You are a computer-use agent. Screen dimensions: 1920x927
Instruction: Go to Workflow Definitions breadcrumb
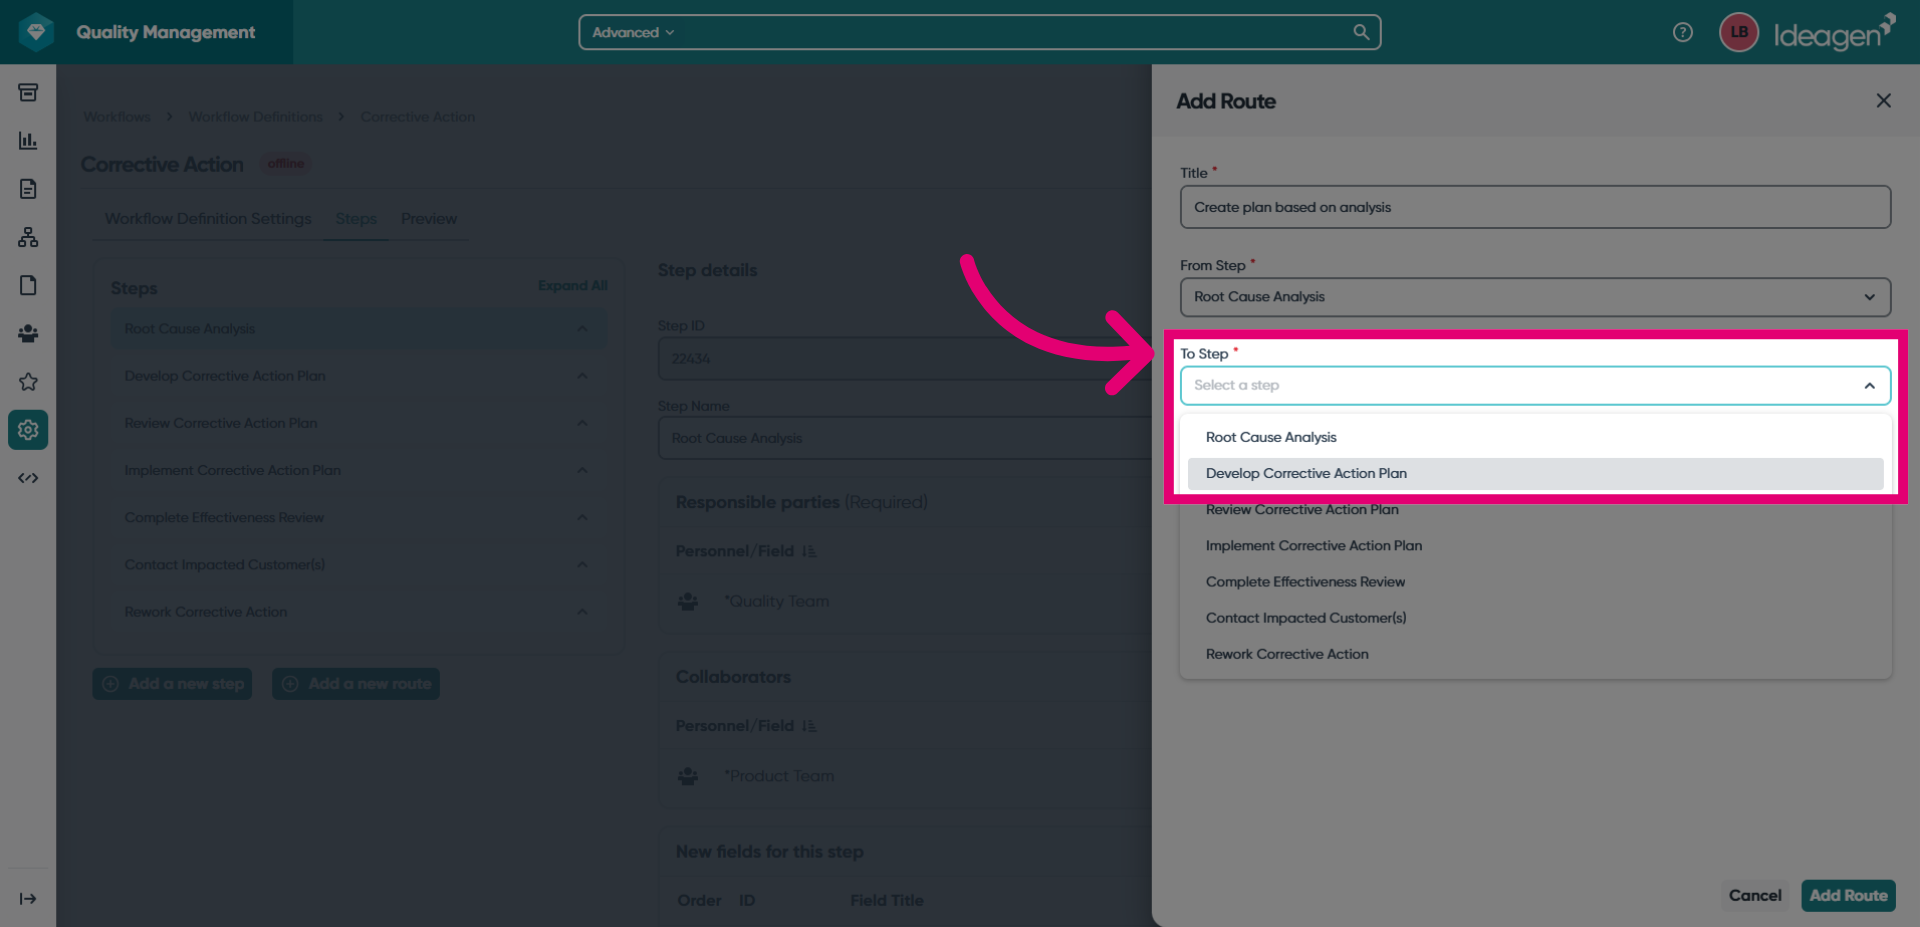(x=256, y=117)
